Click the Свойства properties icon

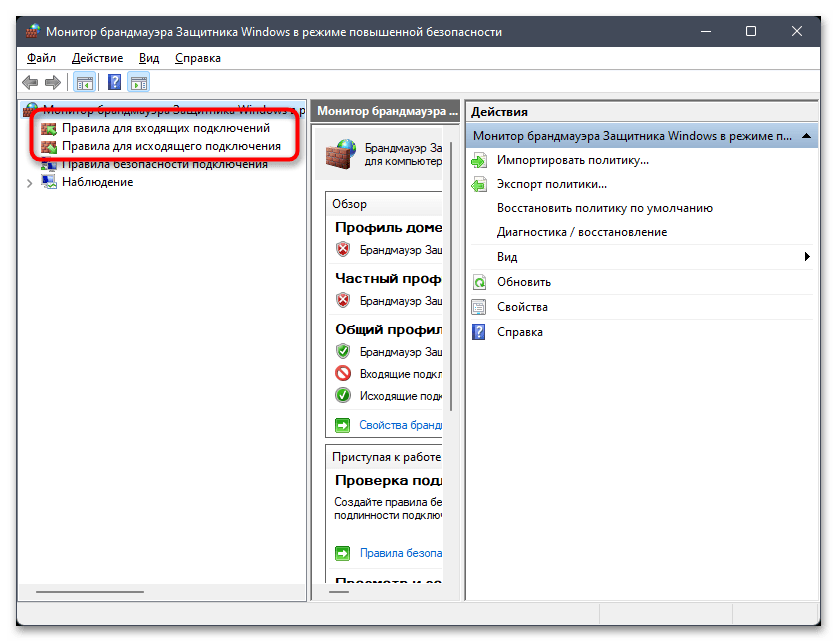click(x=479, y=307)
